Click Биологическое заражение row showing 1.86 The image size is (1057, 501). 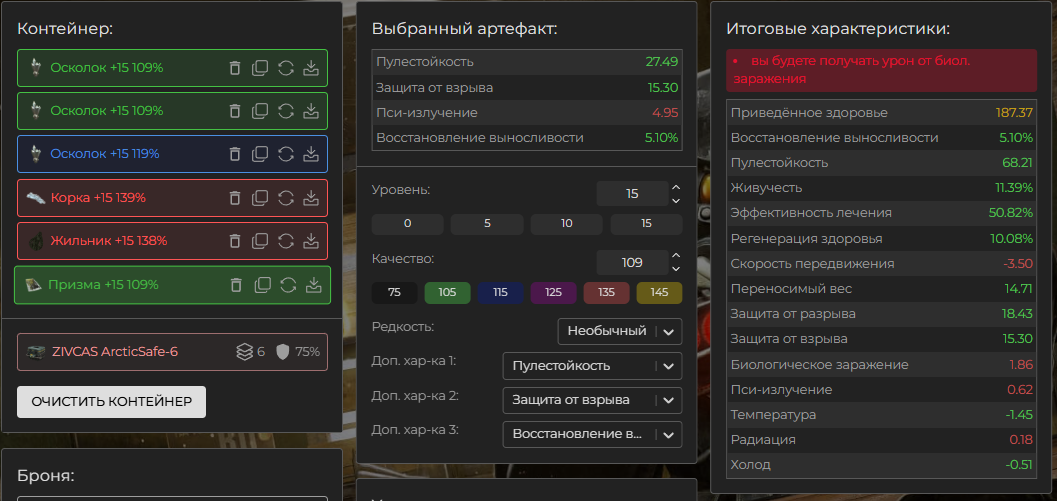click(881, 365)
